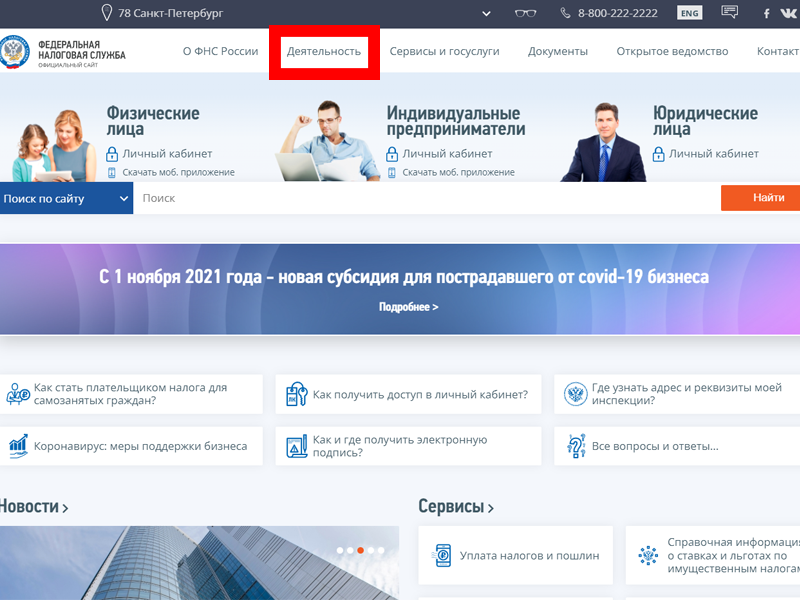Viewport: 800px width, 600px height.
Task: Open the 'Деятельность' menu item
Action: click(x=324, y=52)
